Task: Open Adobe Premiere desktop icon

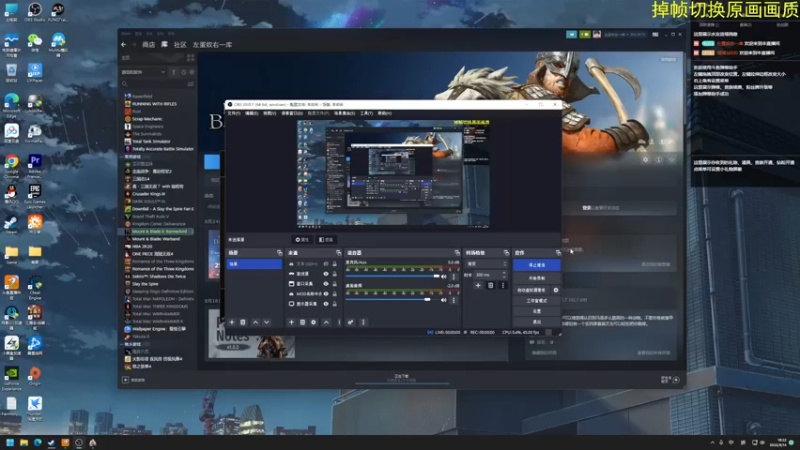Action: (x=35, y=166)
